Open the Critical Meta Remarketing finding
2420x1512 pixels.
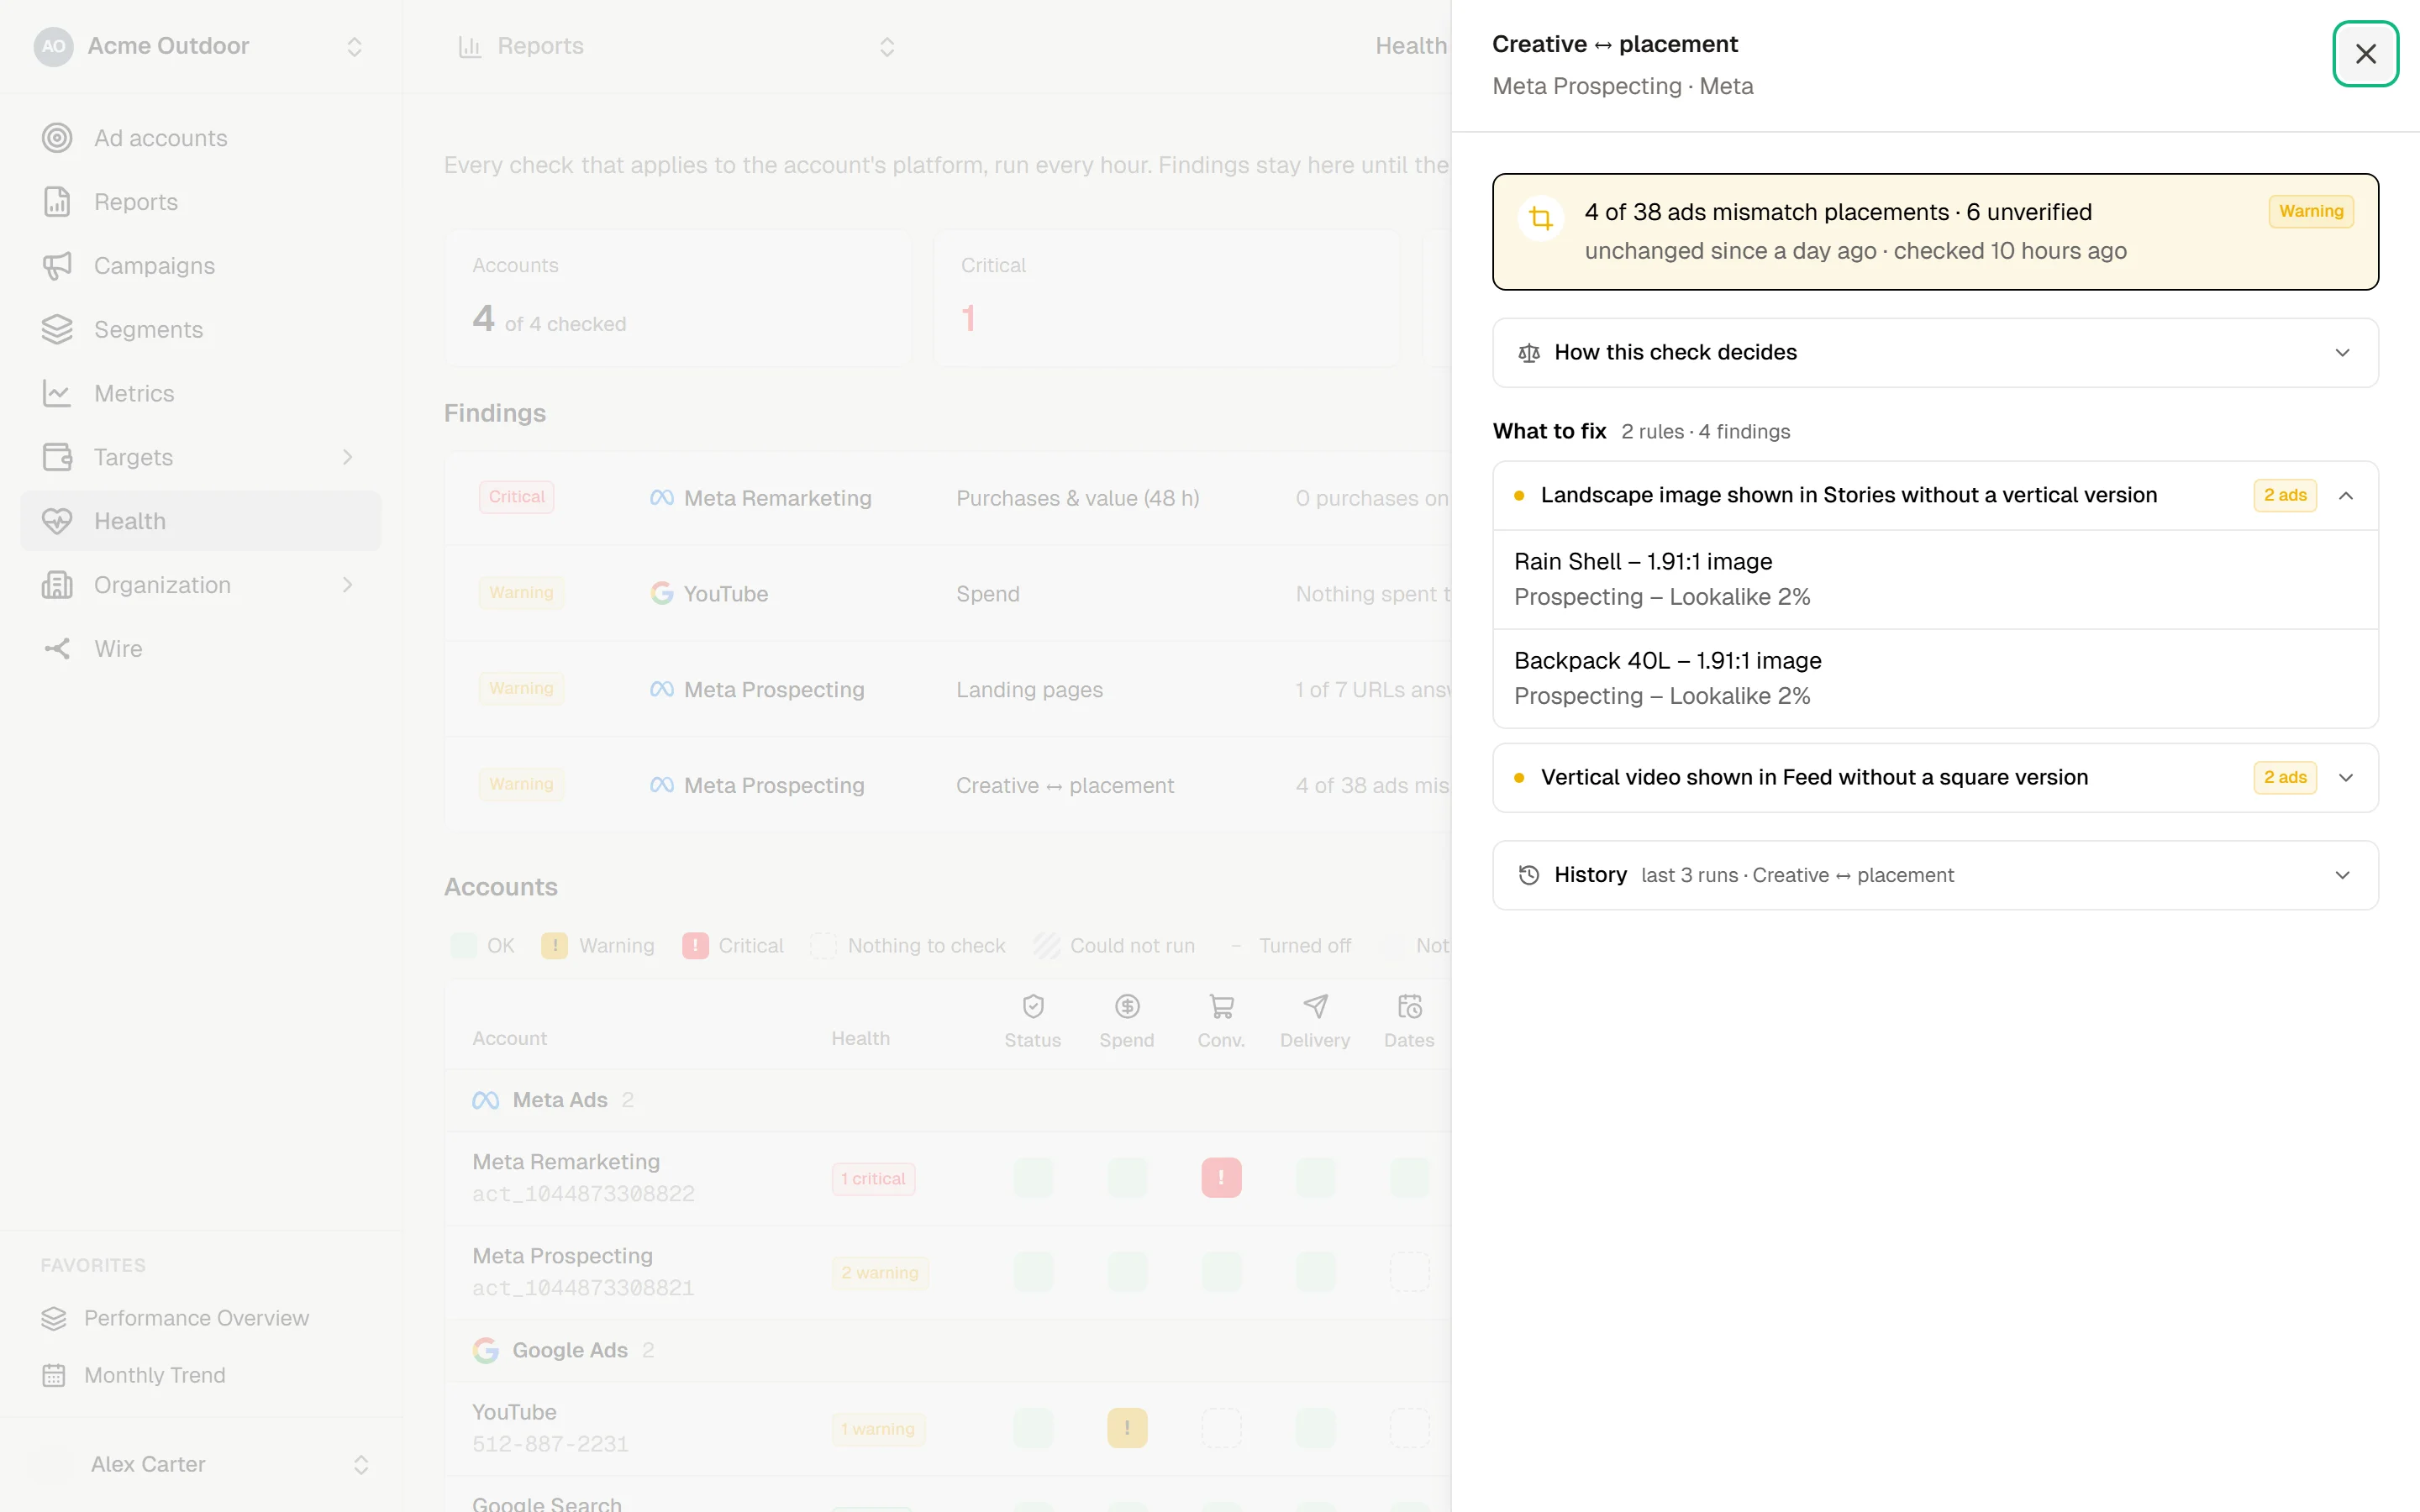(948, 498)
